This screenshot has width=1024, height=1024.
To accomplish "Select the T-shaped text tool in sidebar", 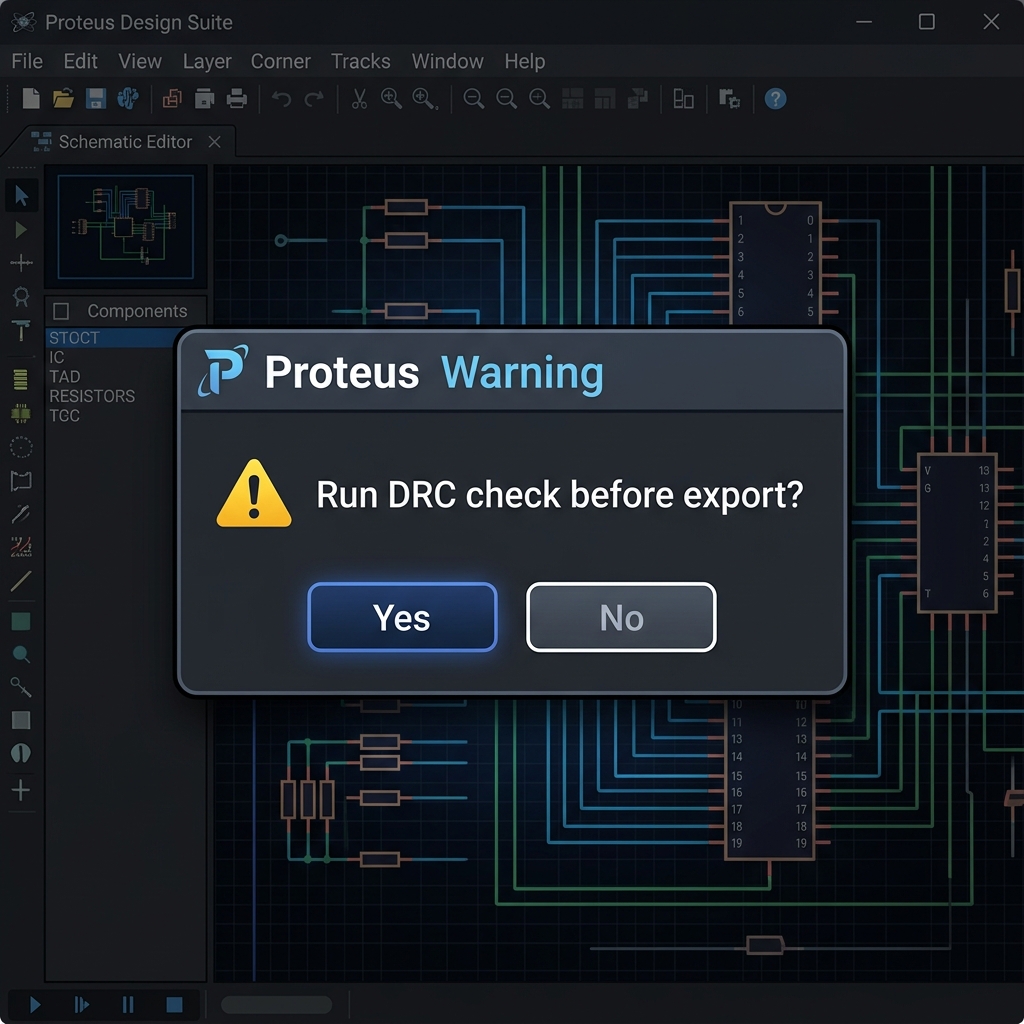I will tap(21, 330).
